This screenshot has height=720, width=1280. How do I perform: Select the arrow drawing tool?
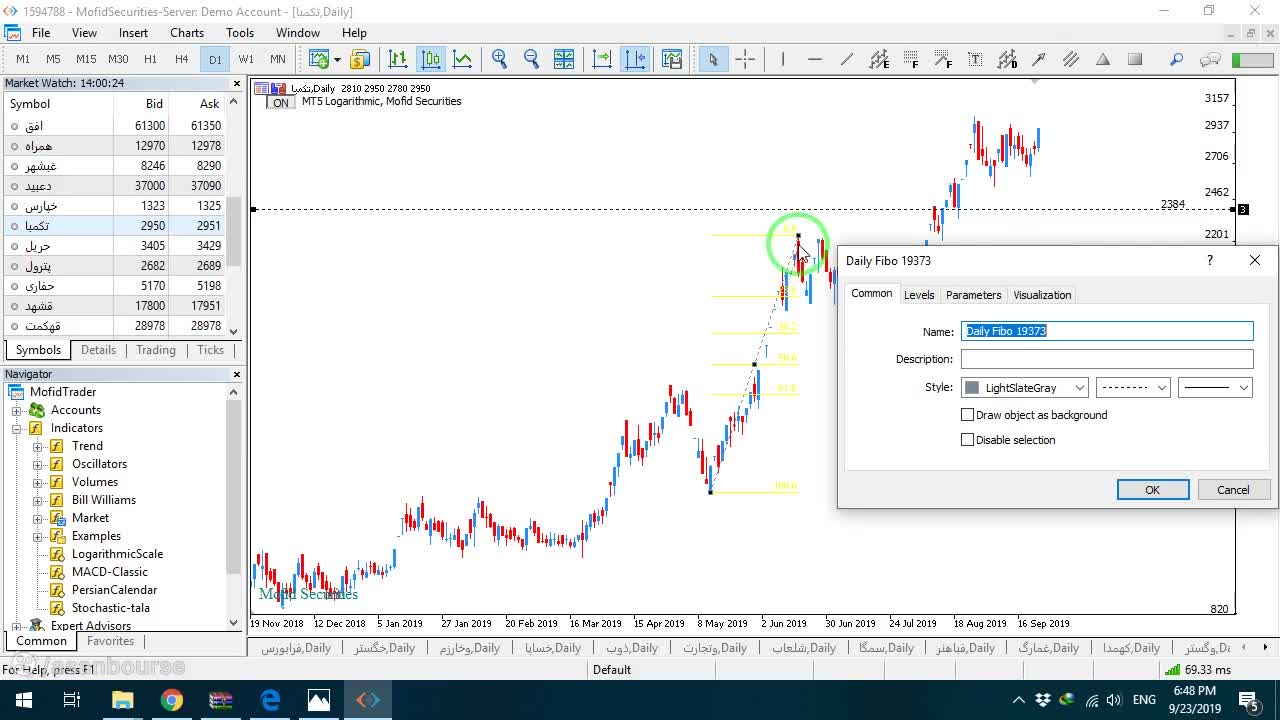coord(1039,59)
